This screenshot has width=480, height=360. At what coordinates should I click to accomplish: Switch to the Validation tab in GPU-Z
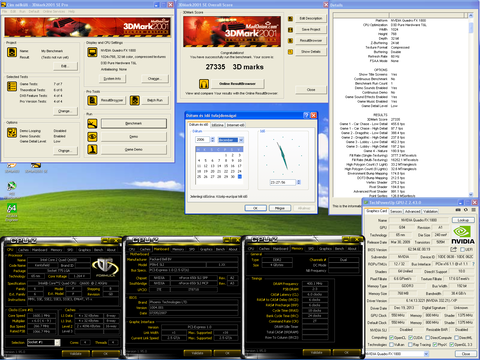click(430, 211)
